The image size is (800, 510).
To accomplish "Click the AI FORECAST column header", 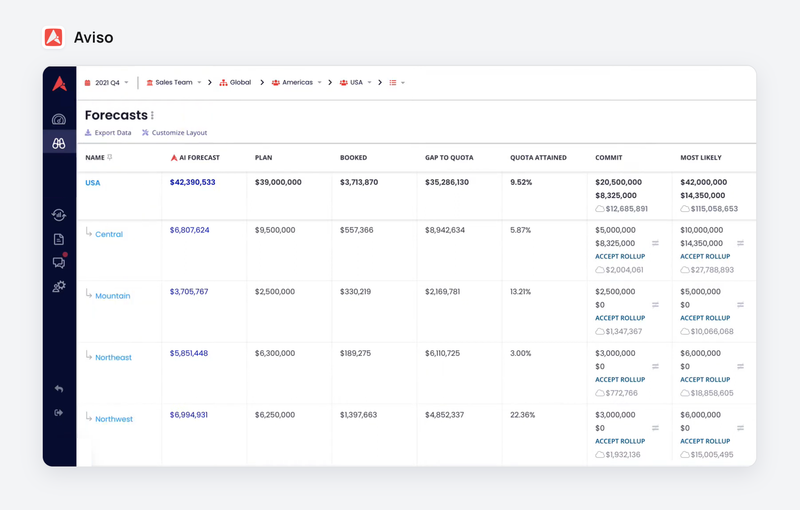I will [195, 158].
